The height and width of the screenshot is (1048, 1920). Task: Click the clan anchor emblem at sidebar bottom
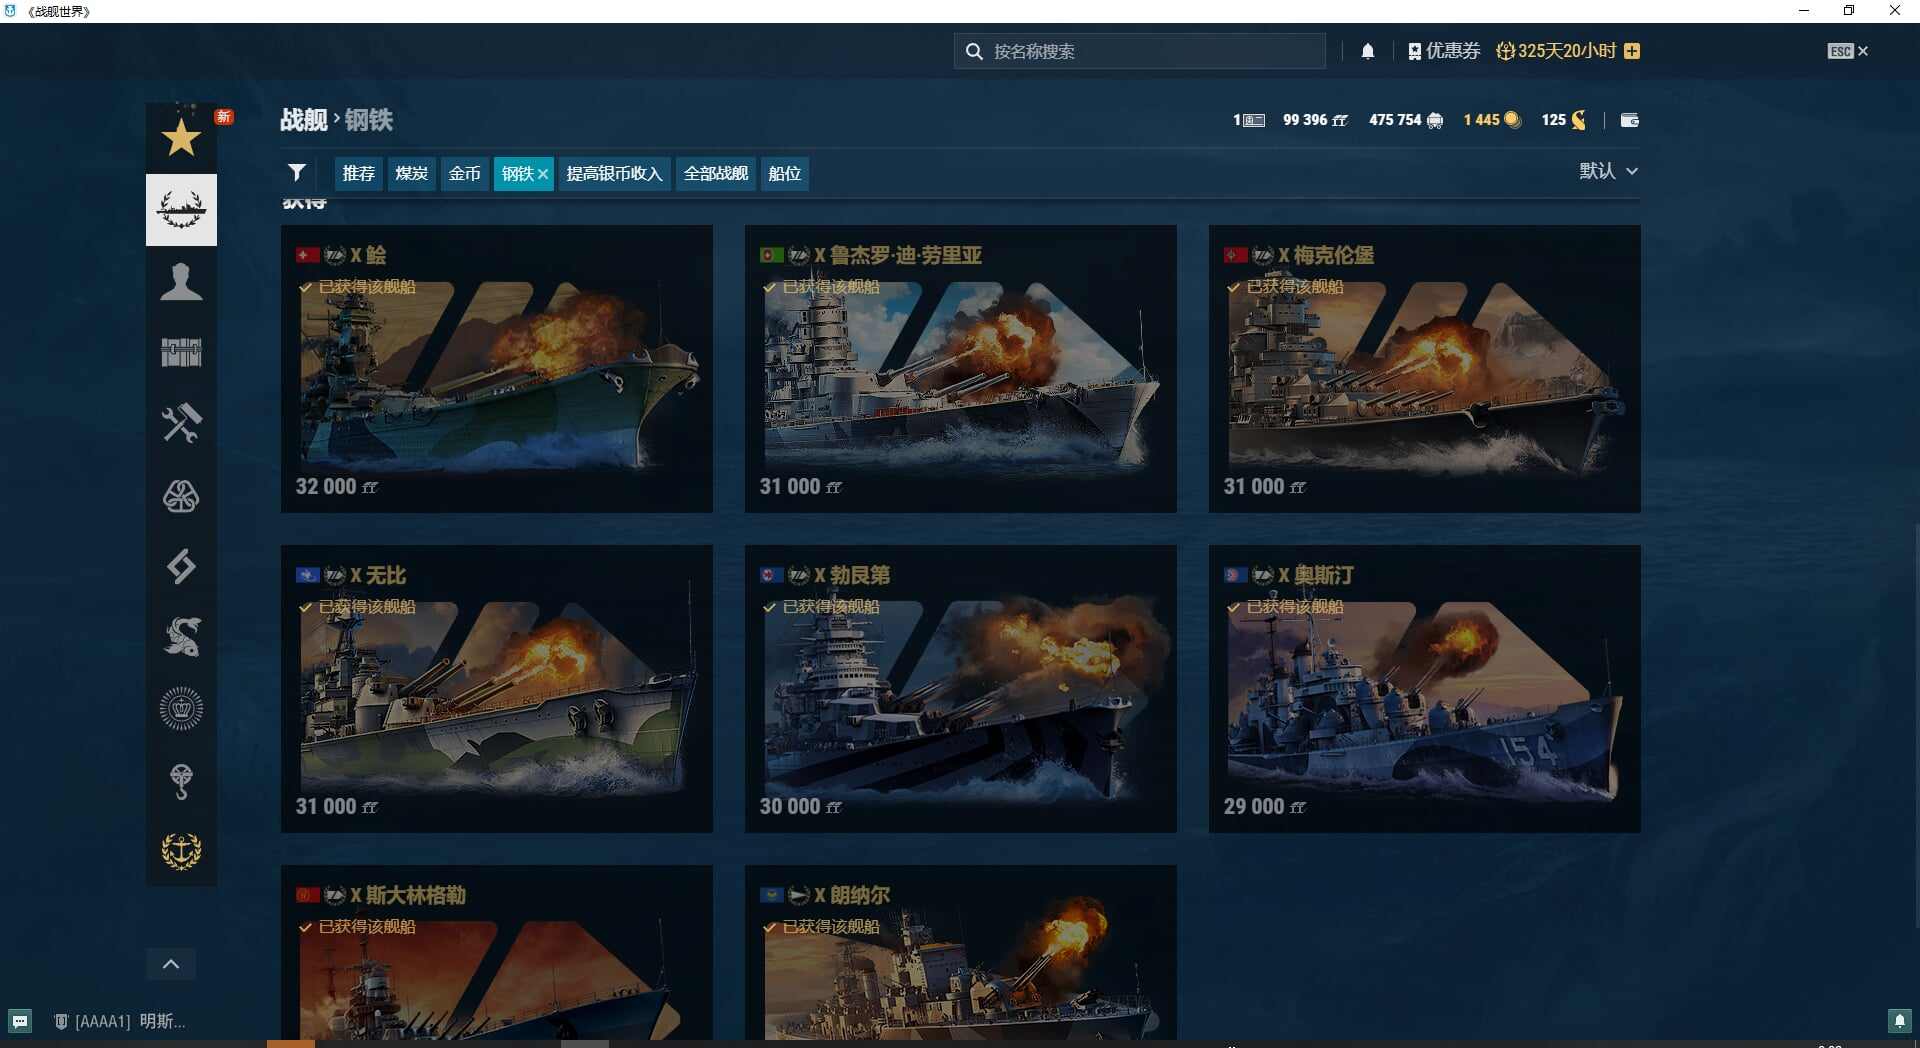point(181,852)
